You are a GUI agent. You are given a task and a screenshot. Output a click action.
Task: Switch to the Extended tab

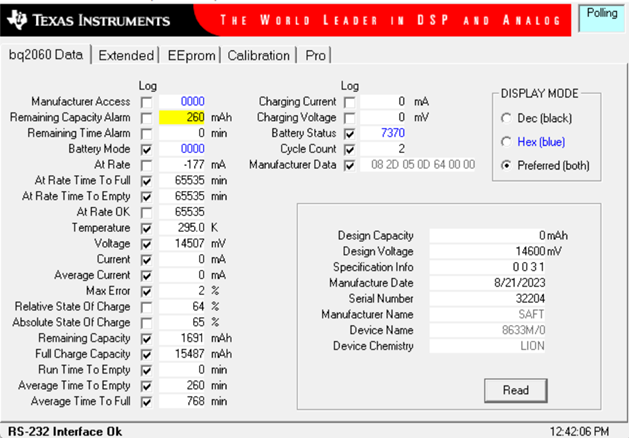pyautogui.click(x=126, y=55)
